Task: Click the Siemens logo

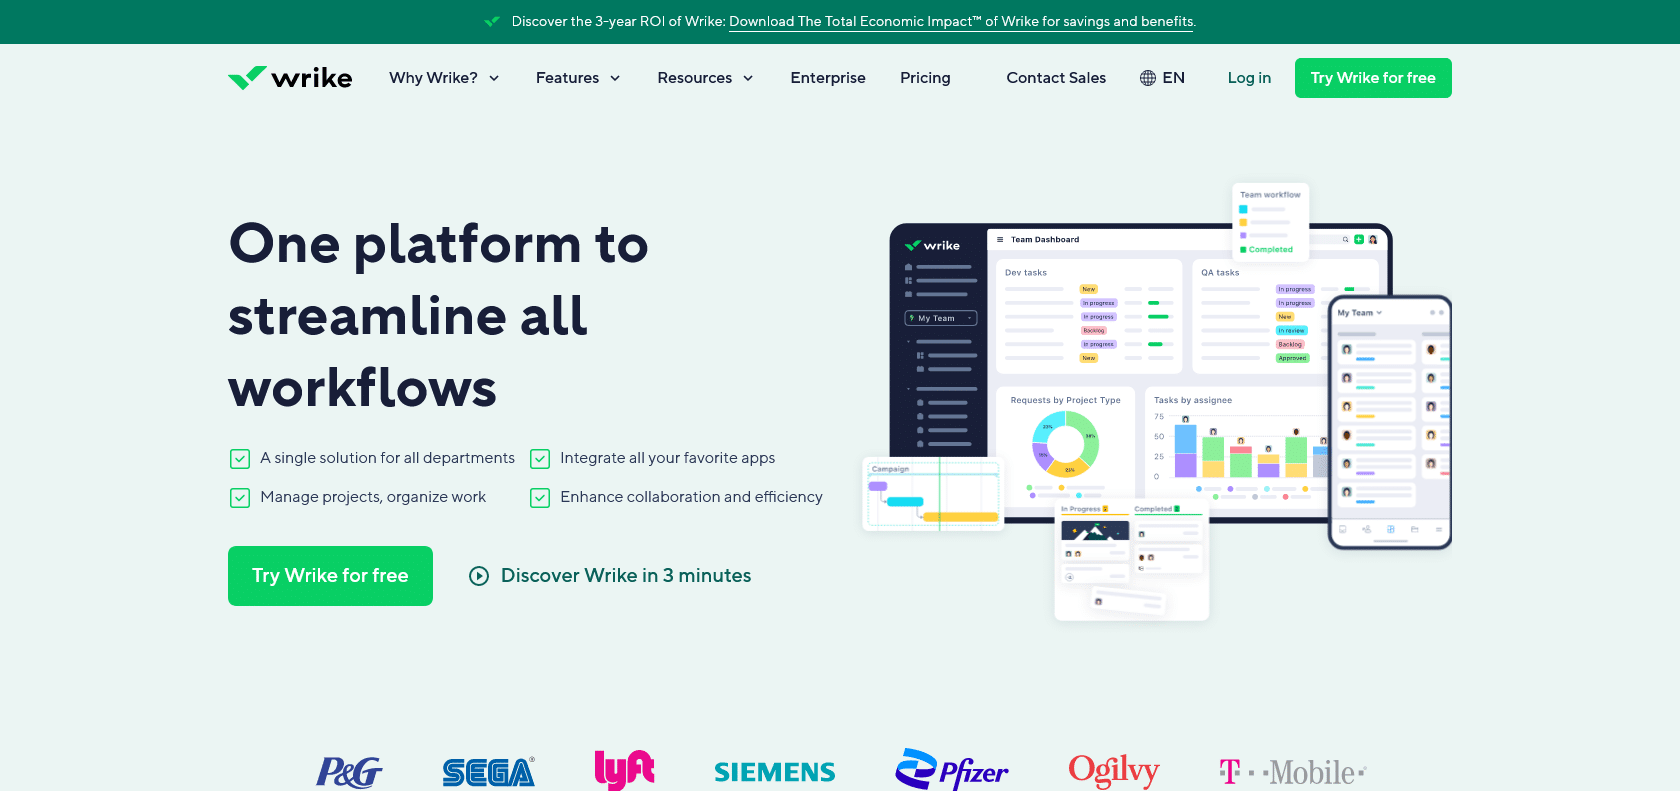Action: tap(775, 772)
